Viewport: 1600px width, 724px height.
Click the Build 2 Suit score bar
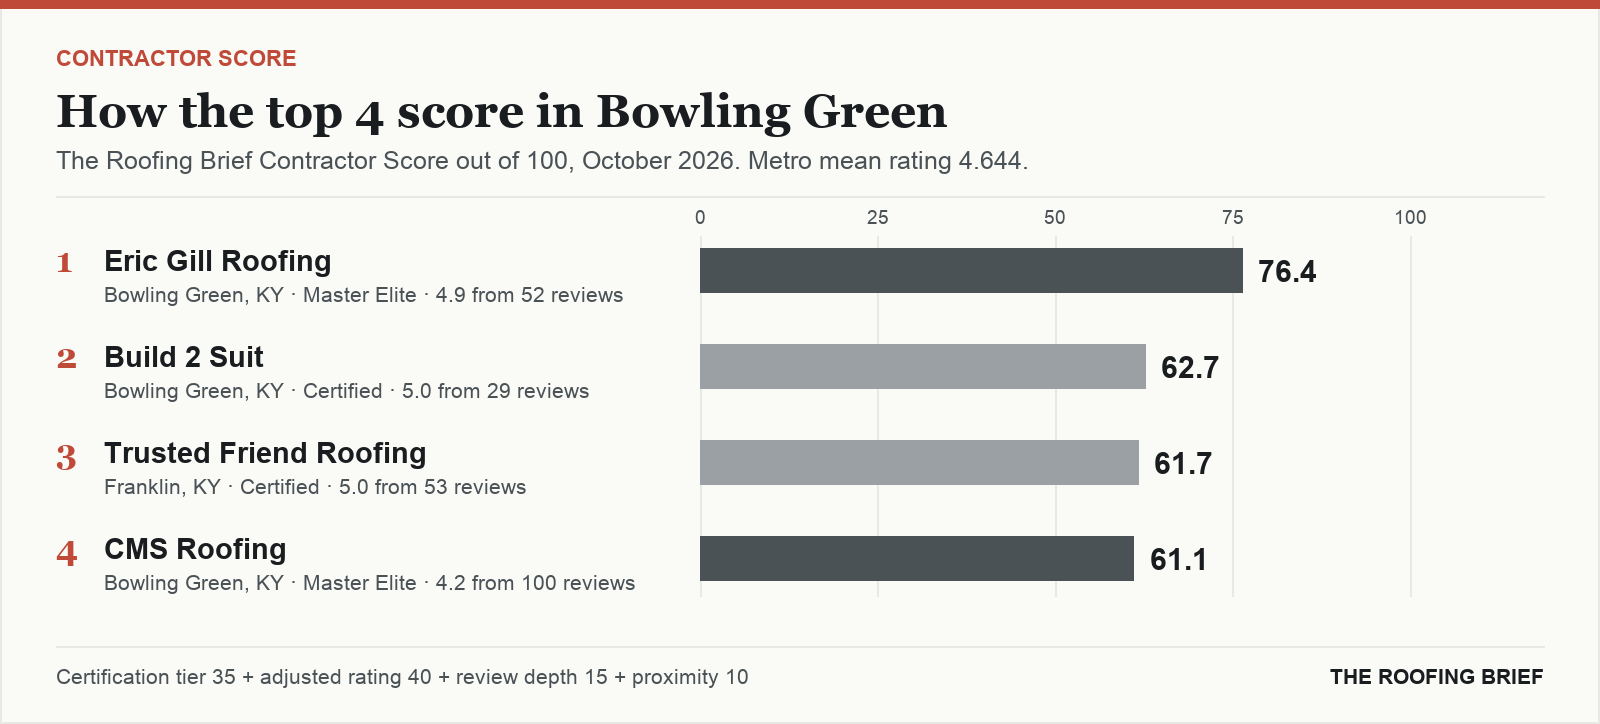923,367
